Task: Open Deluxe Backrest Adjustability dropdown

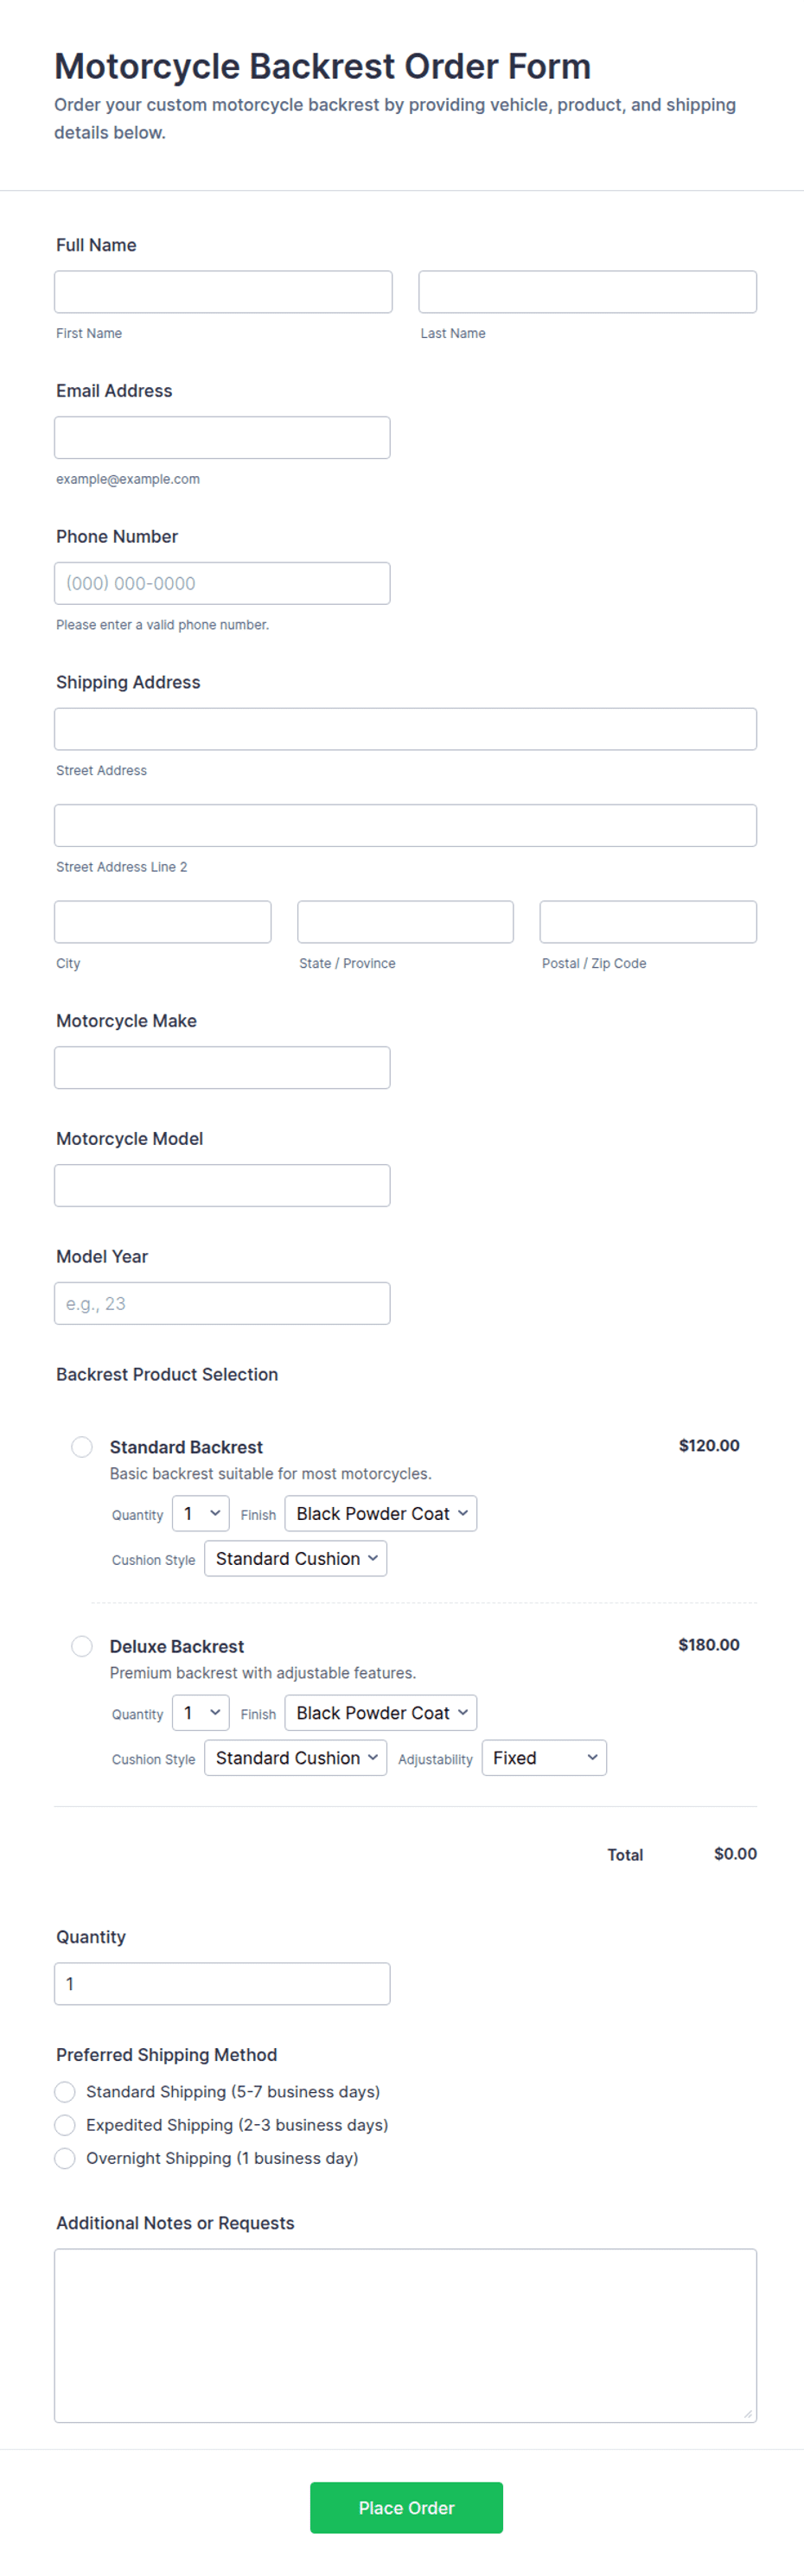Action: tap(544, 1758)
